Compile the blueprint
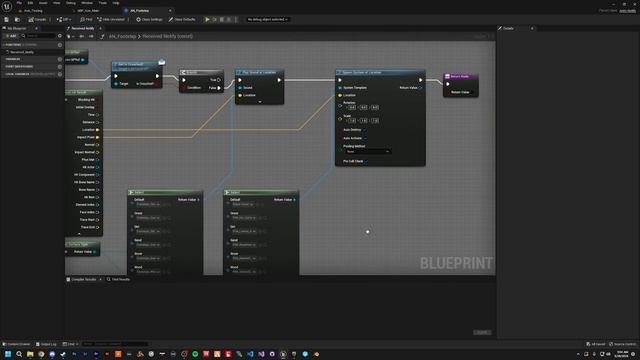This screenshot has width=640, height=360. (x=38, y=19)
